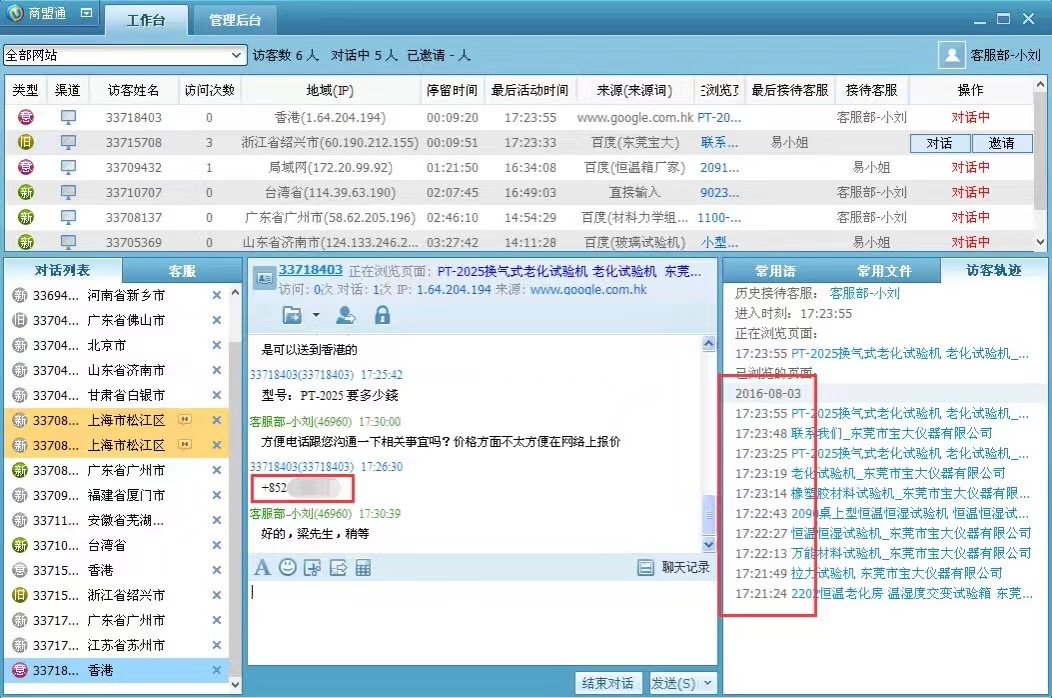The image size is (1052, 698).
Task: Open the calculator icon in chat toolbar
Action: tap(363, 568)
